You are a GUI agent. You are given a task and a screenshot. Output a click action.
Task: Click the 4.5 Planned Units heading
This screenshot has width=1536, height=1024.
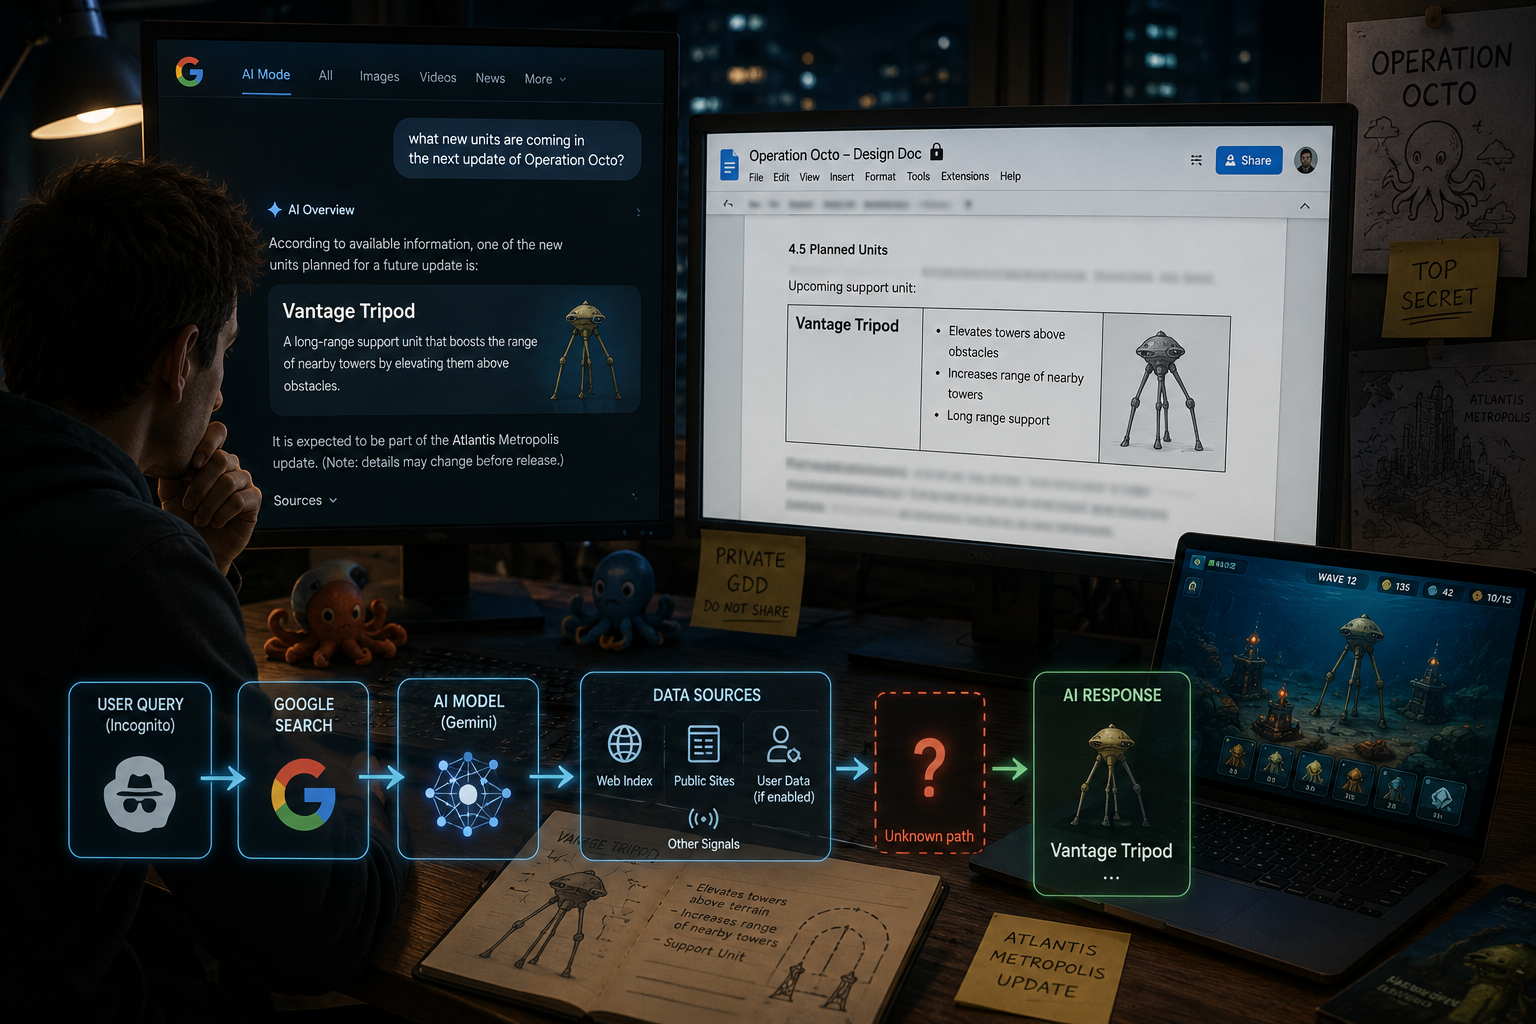[838, 250]
